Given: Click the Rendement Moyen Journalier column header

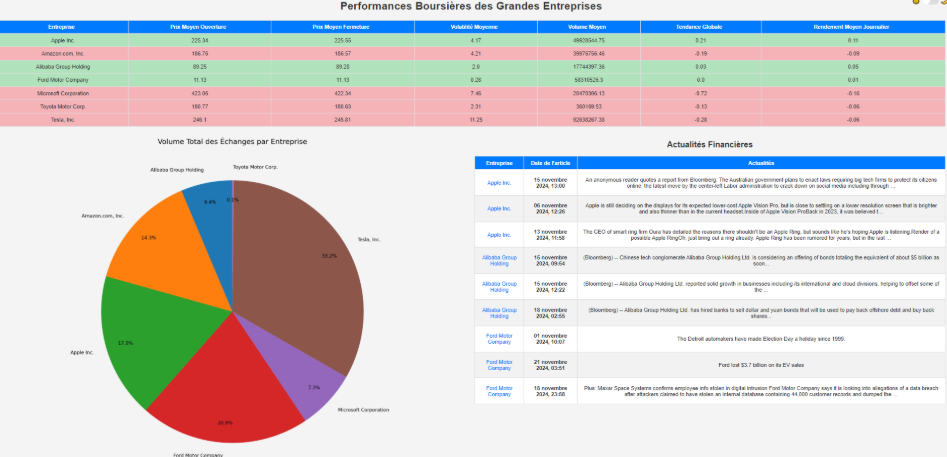Looking at the screenshot, I should [x=854, y=27].
